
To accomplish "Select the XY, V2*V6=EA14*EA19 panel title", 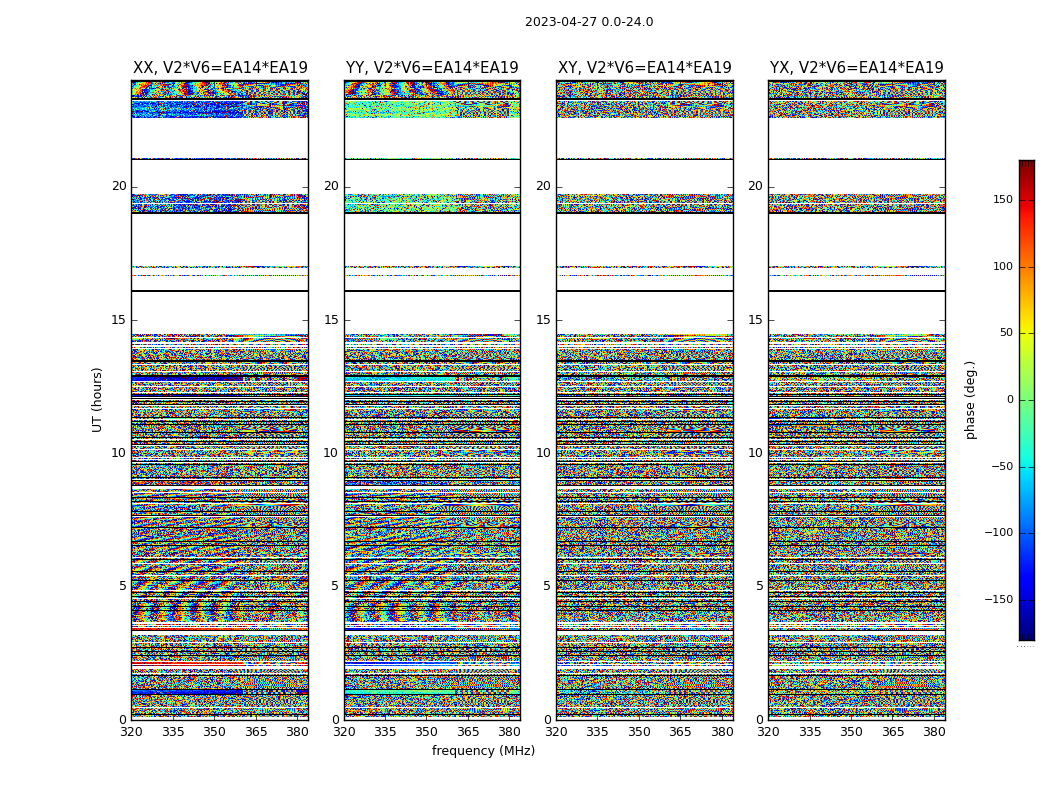I will click(644, 68).
